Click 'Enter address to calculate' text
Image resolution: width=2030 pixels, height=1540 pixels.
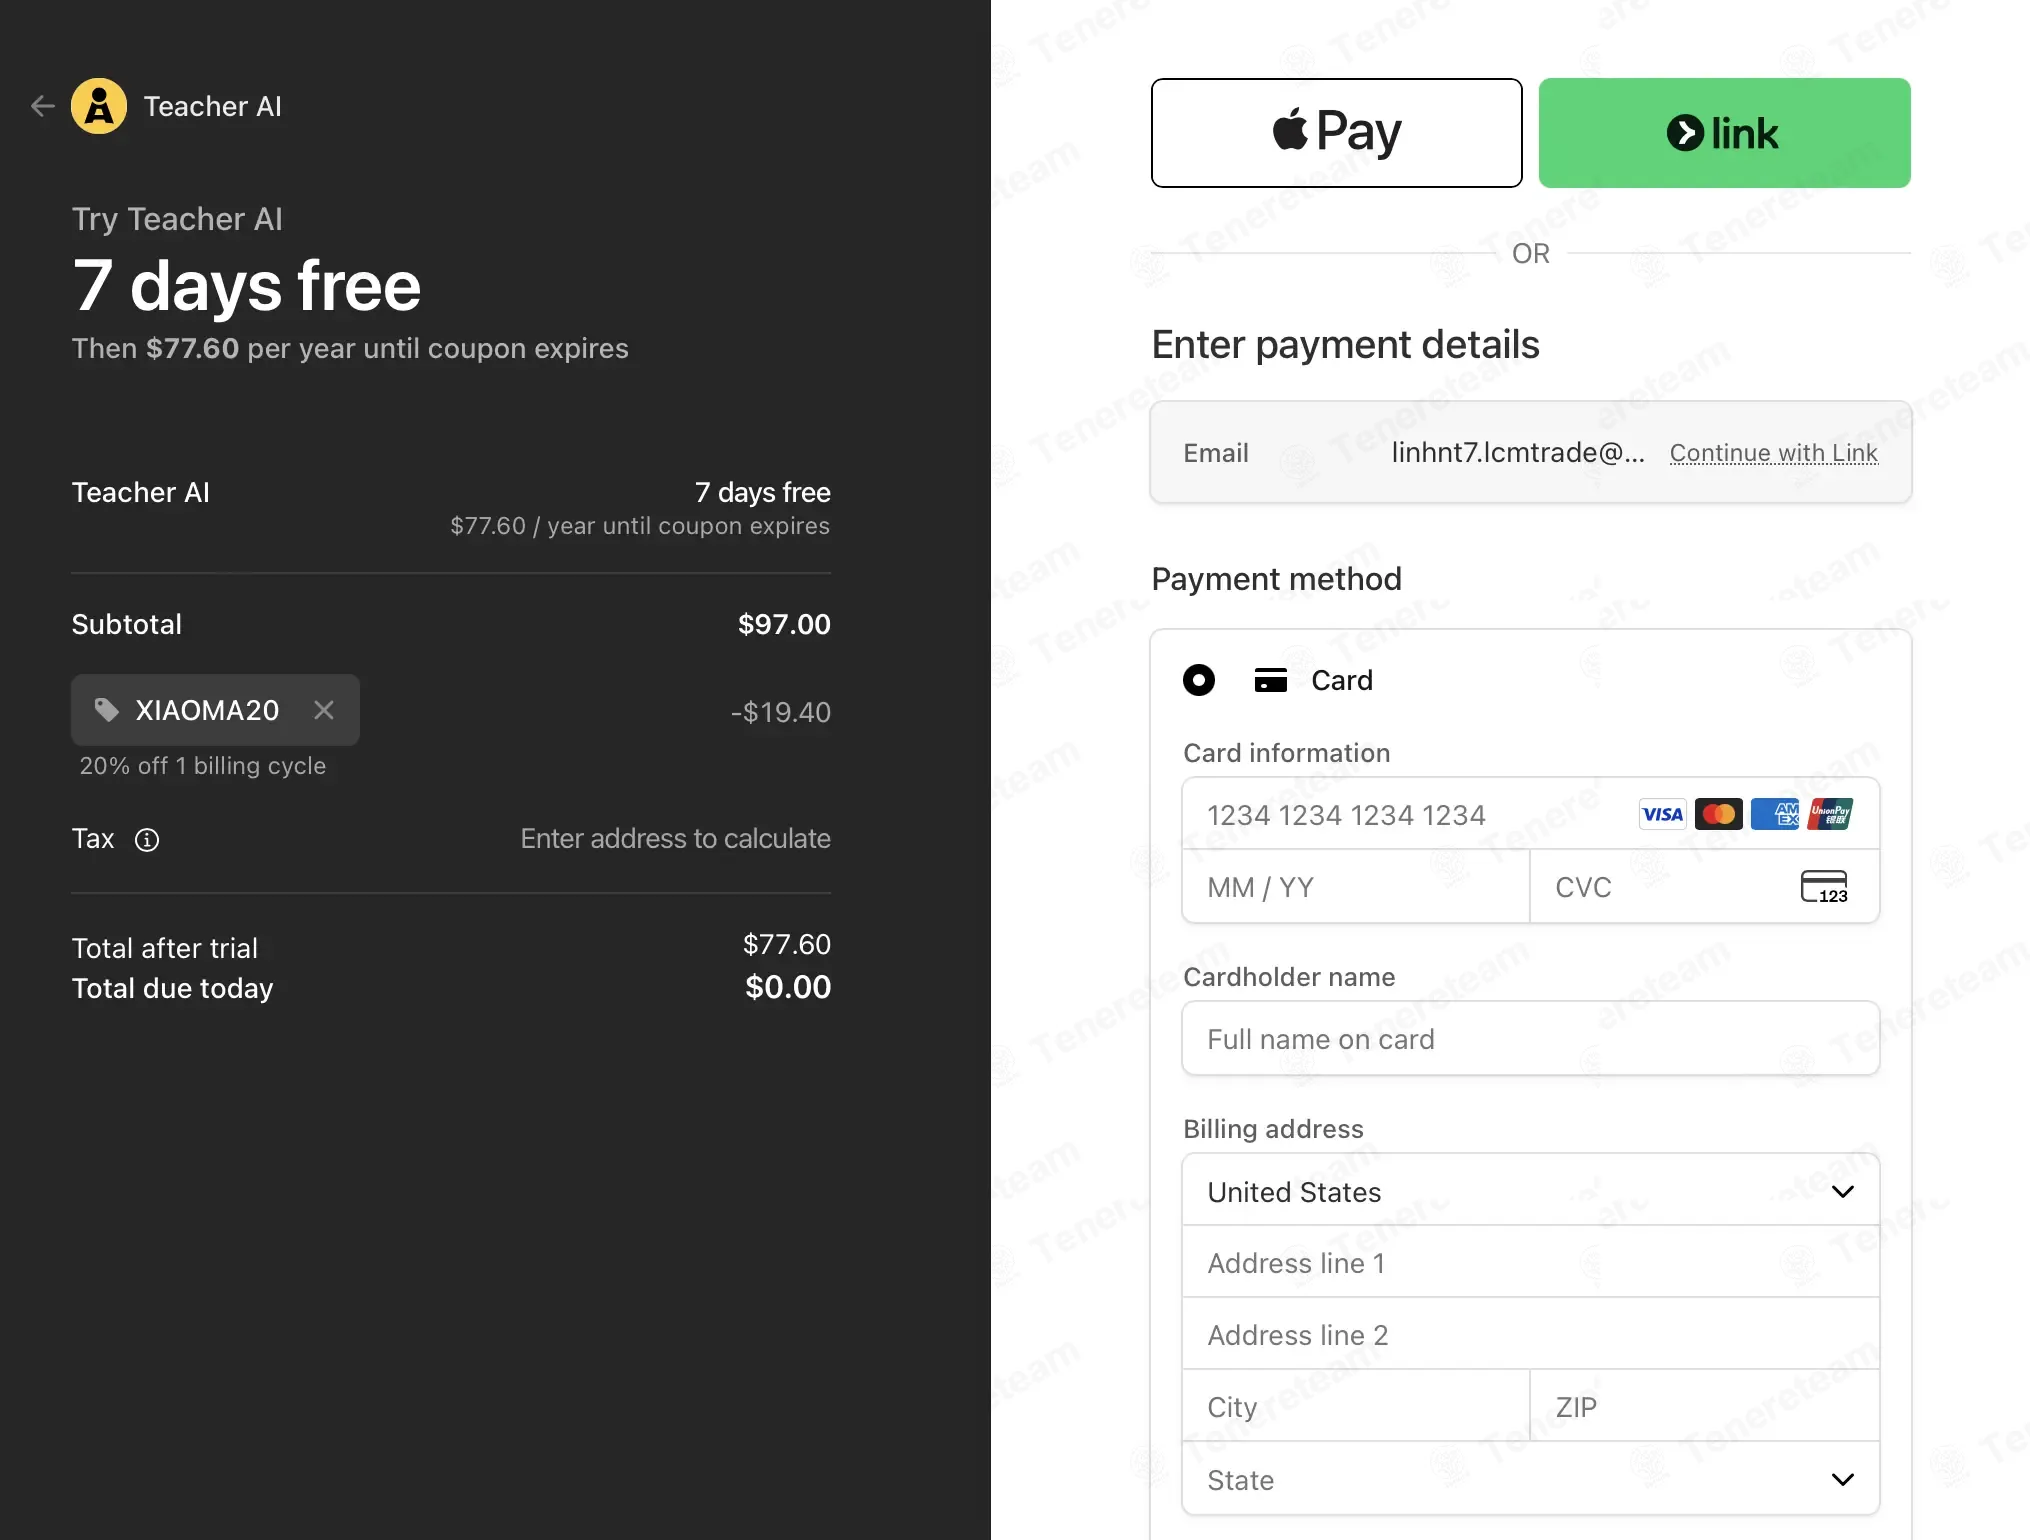click(x=676, y=839)
